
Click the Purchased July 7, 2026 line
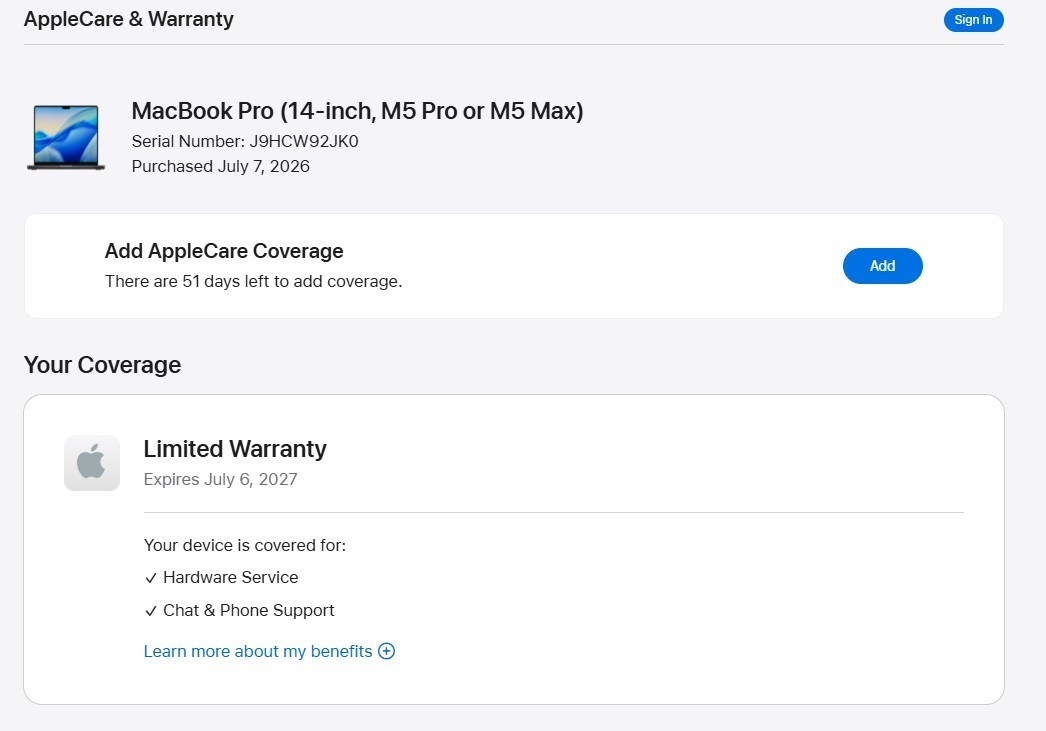click(x=221, y=166)
